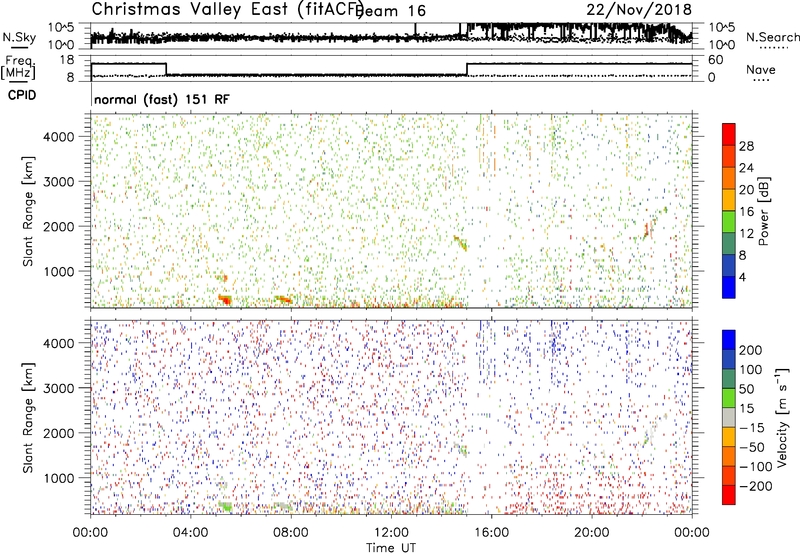Viewport: 800px width, 554px height.
Task: Click the frequency step-up at 15:00 in the Freq plot
Action: click(467, 69)
